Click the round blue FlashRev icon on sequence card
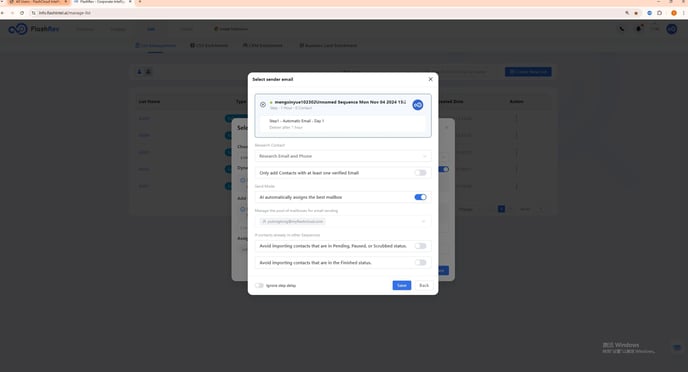The width and height of the screenshot is (688, 372). 418,105
